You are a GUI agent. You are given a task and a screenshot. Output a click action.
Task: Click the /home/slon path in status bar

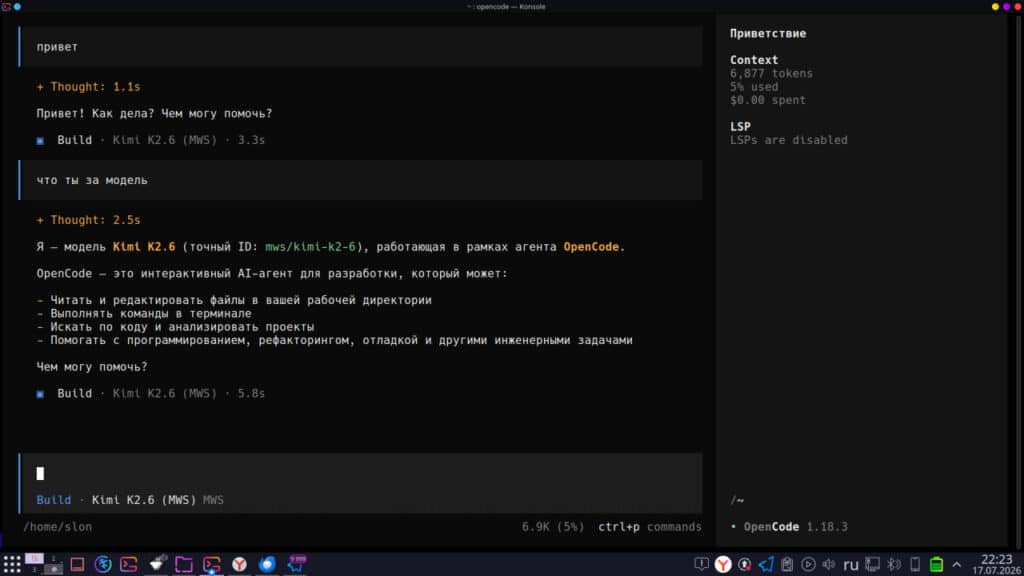point(57,527)
